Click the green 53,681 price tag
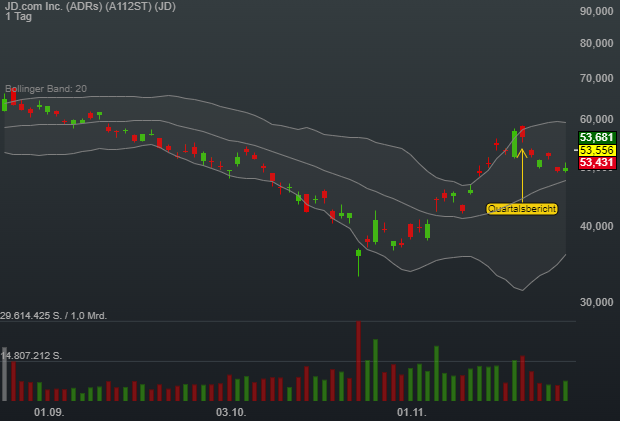 [x=597, y=138]
